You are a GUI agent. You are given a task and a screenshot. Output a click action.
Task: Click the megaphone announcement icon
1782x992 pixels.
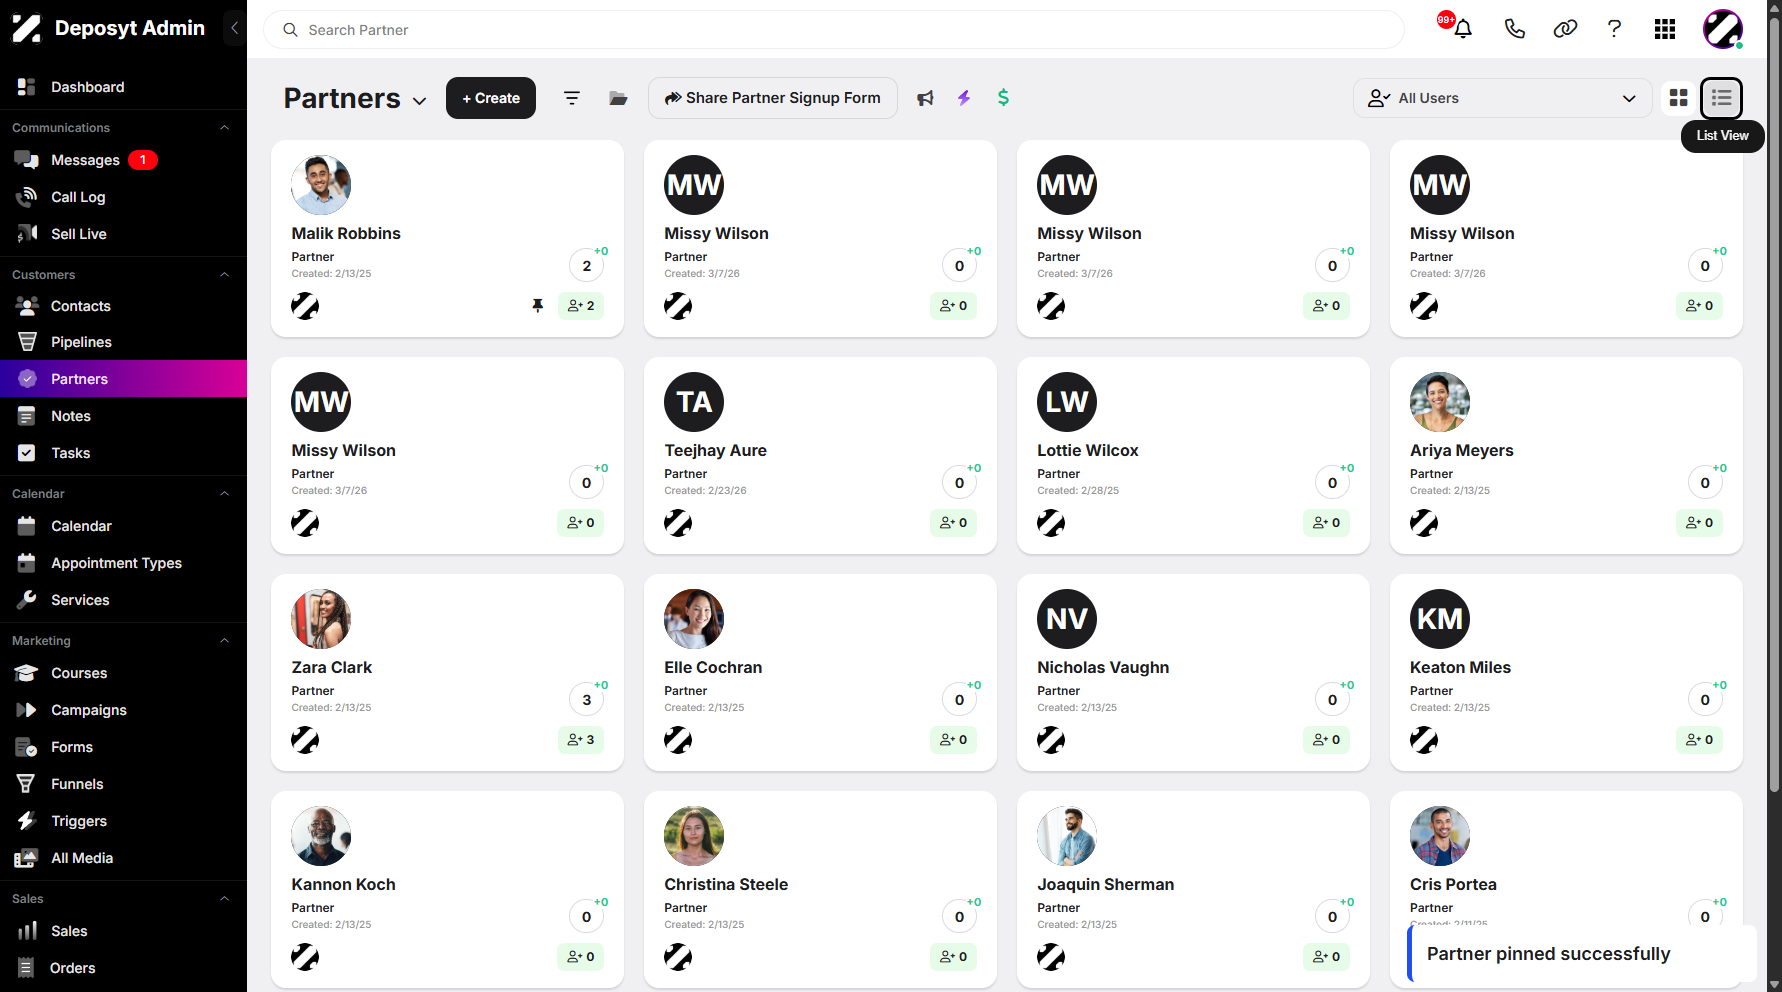tap(925, 98)
